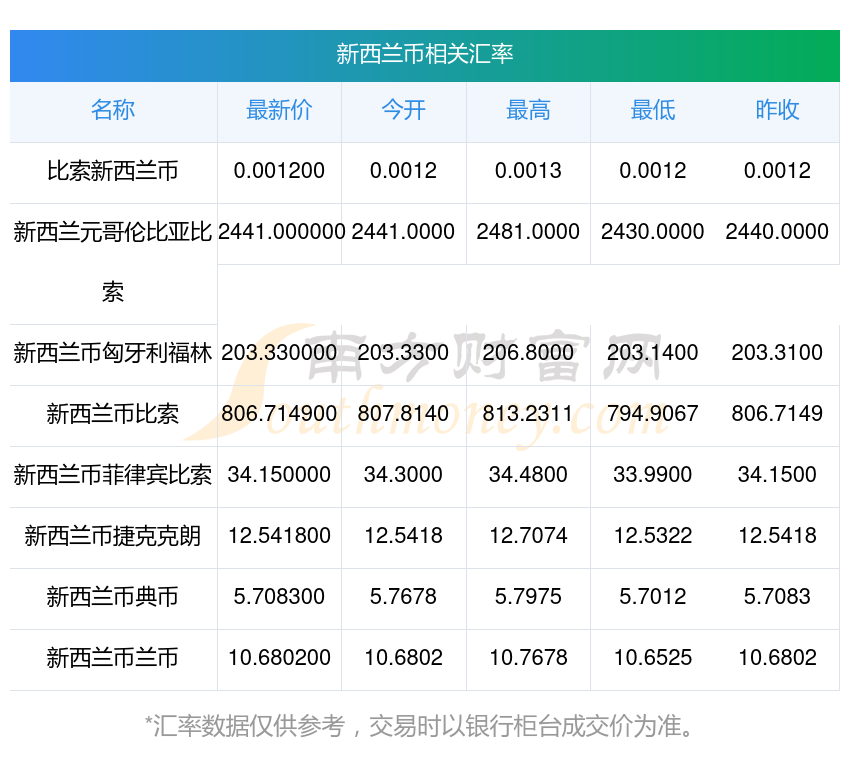850x757 pixels.
Task: Click the 新西兰币菲律宾比索 row name
Action: (113, 475)
